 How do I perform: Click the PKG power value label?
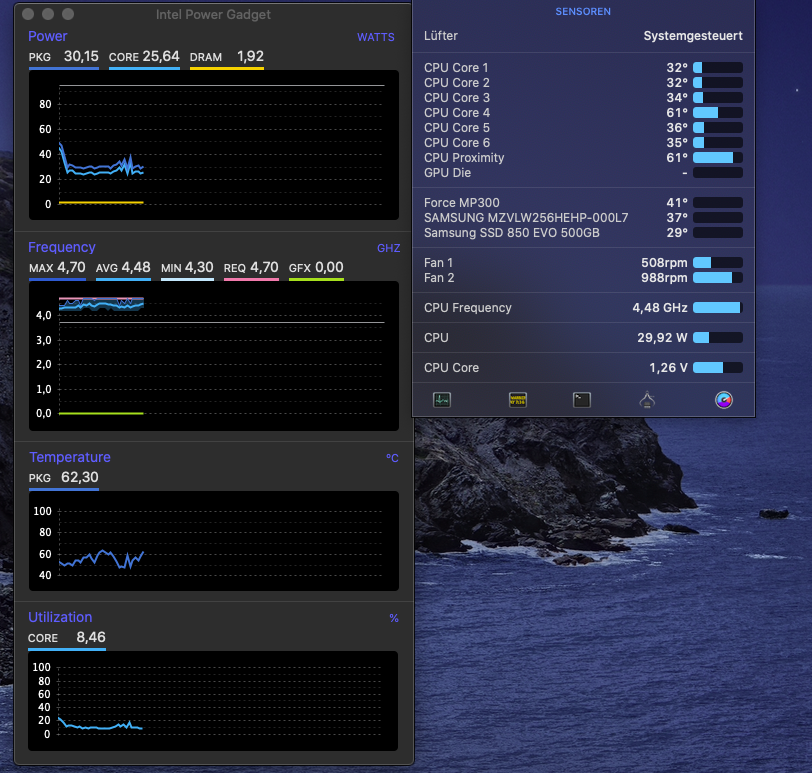pyautogui.click(x=81, y=57)
